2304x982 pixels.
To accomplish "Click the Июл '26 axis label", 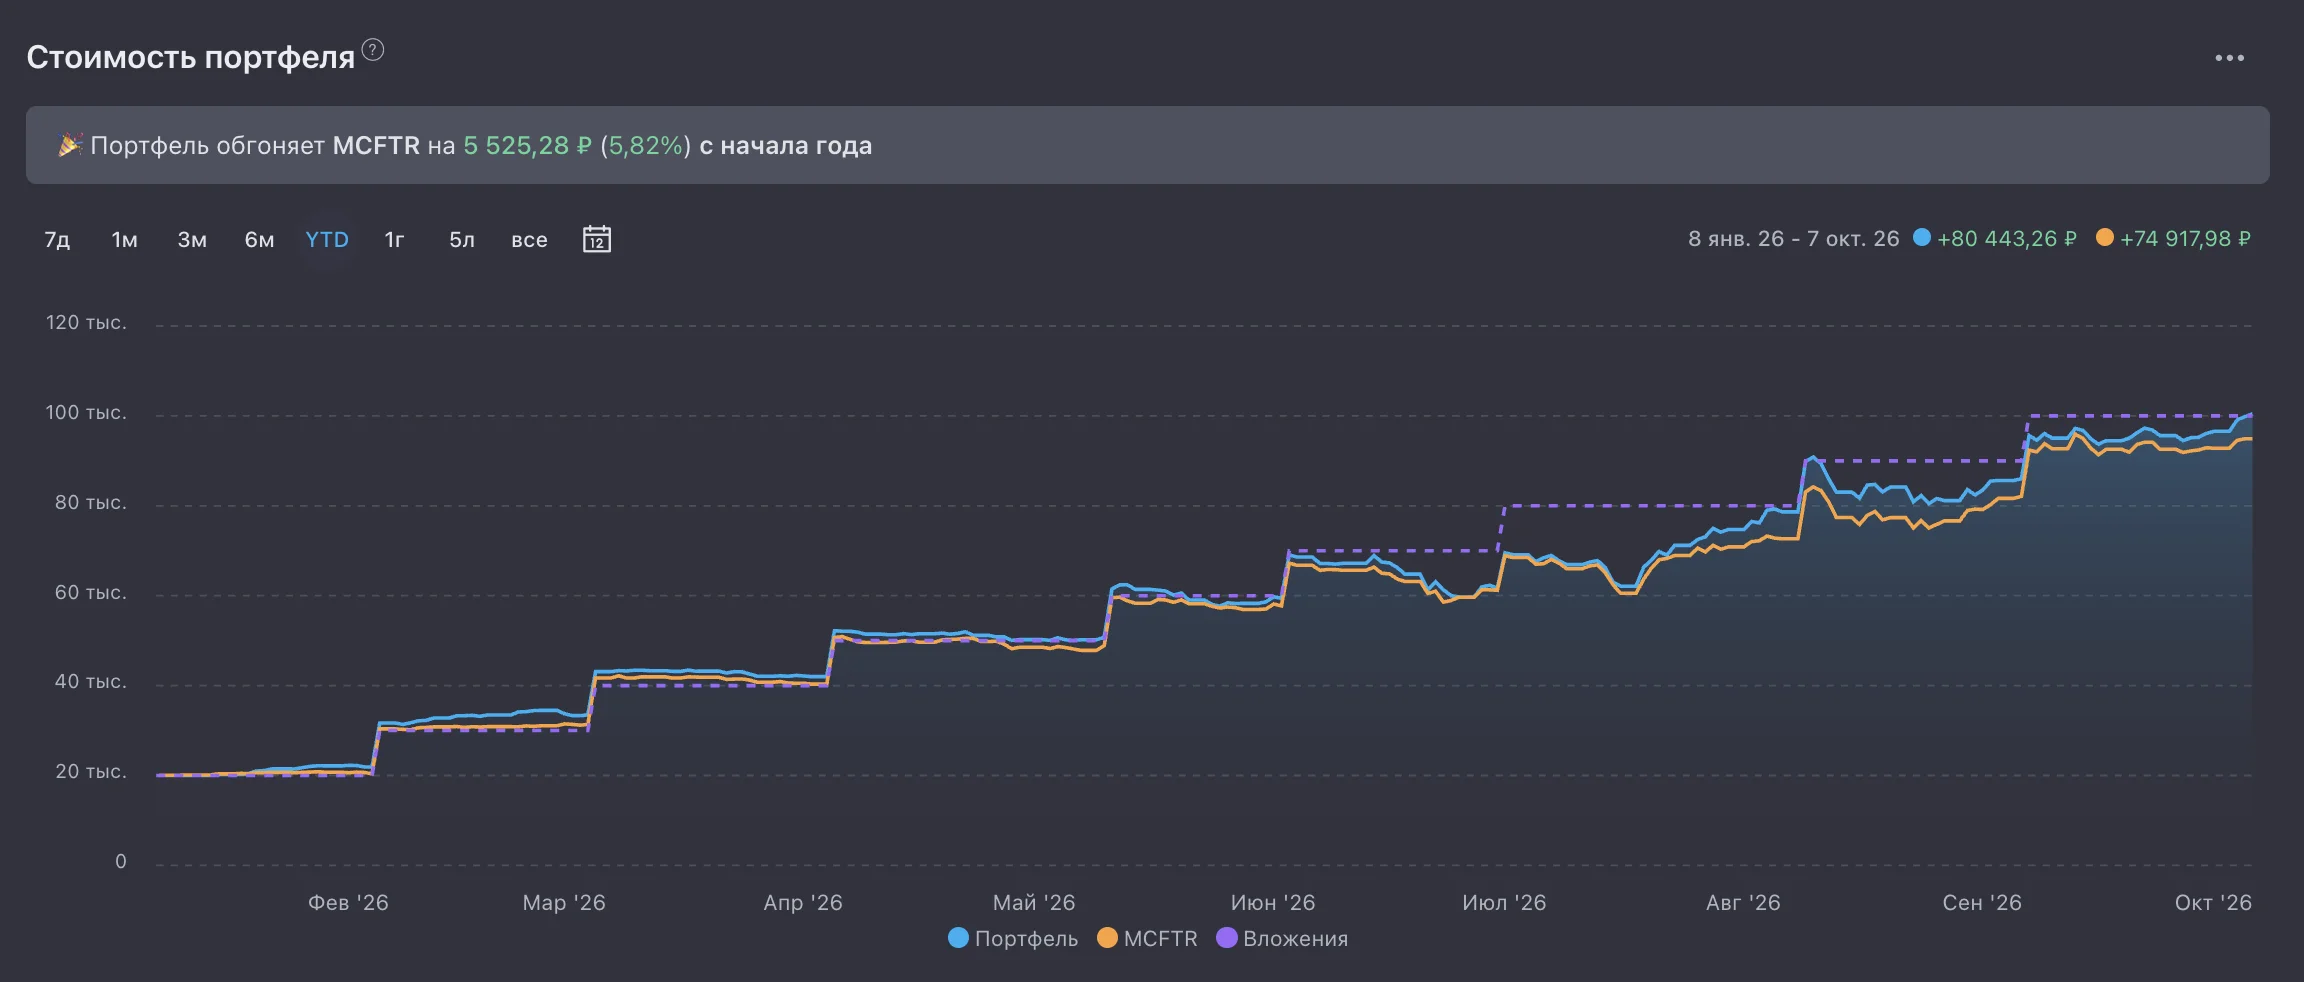I will pyautogui.click(x=1504, y=903).
